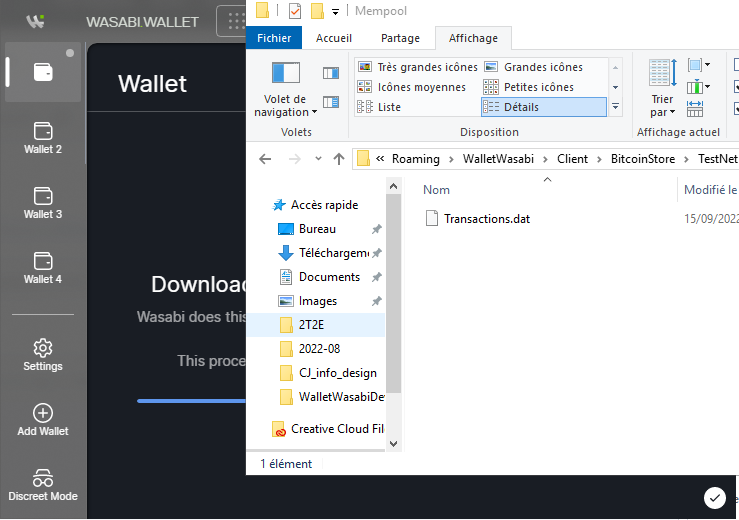Viewport: 739px width, 520px height.
Task: Open Wallet 2 in Wasabi sidebar
Action: coord(43,138)
